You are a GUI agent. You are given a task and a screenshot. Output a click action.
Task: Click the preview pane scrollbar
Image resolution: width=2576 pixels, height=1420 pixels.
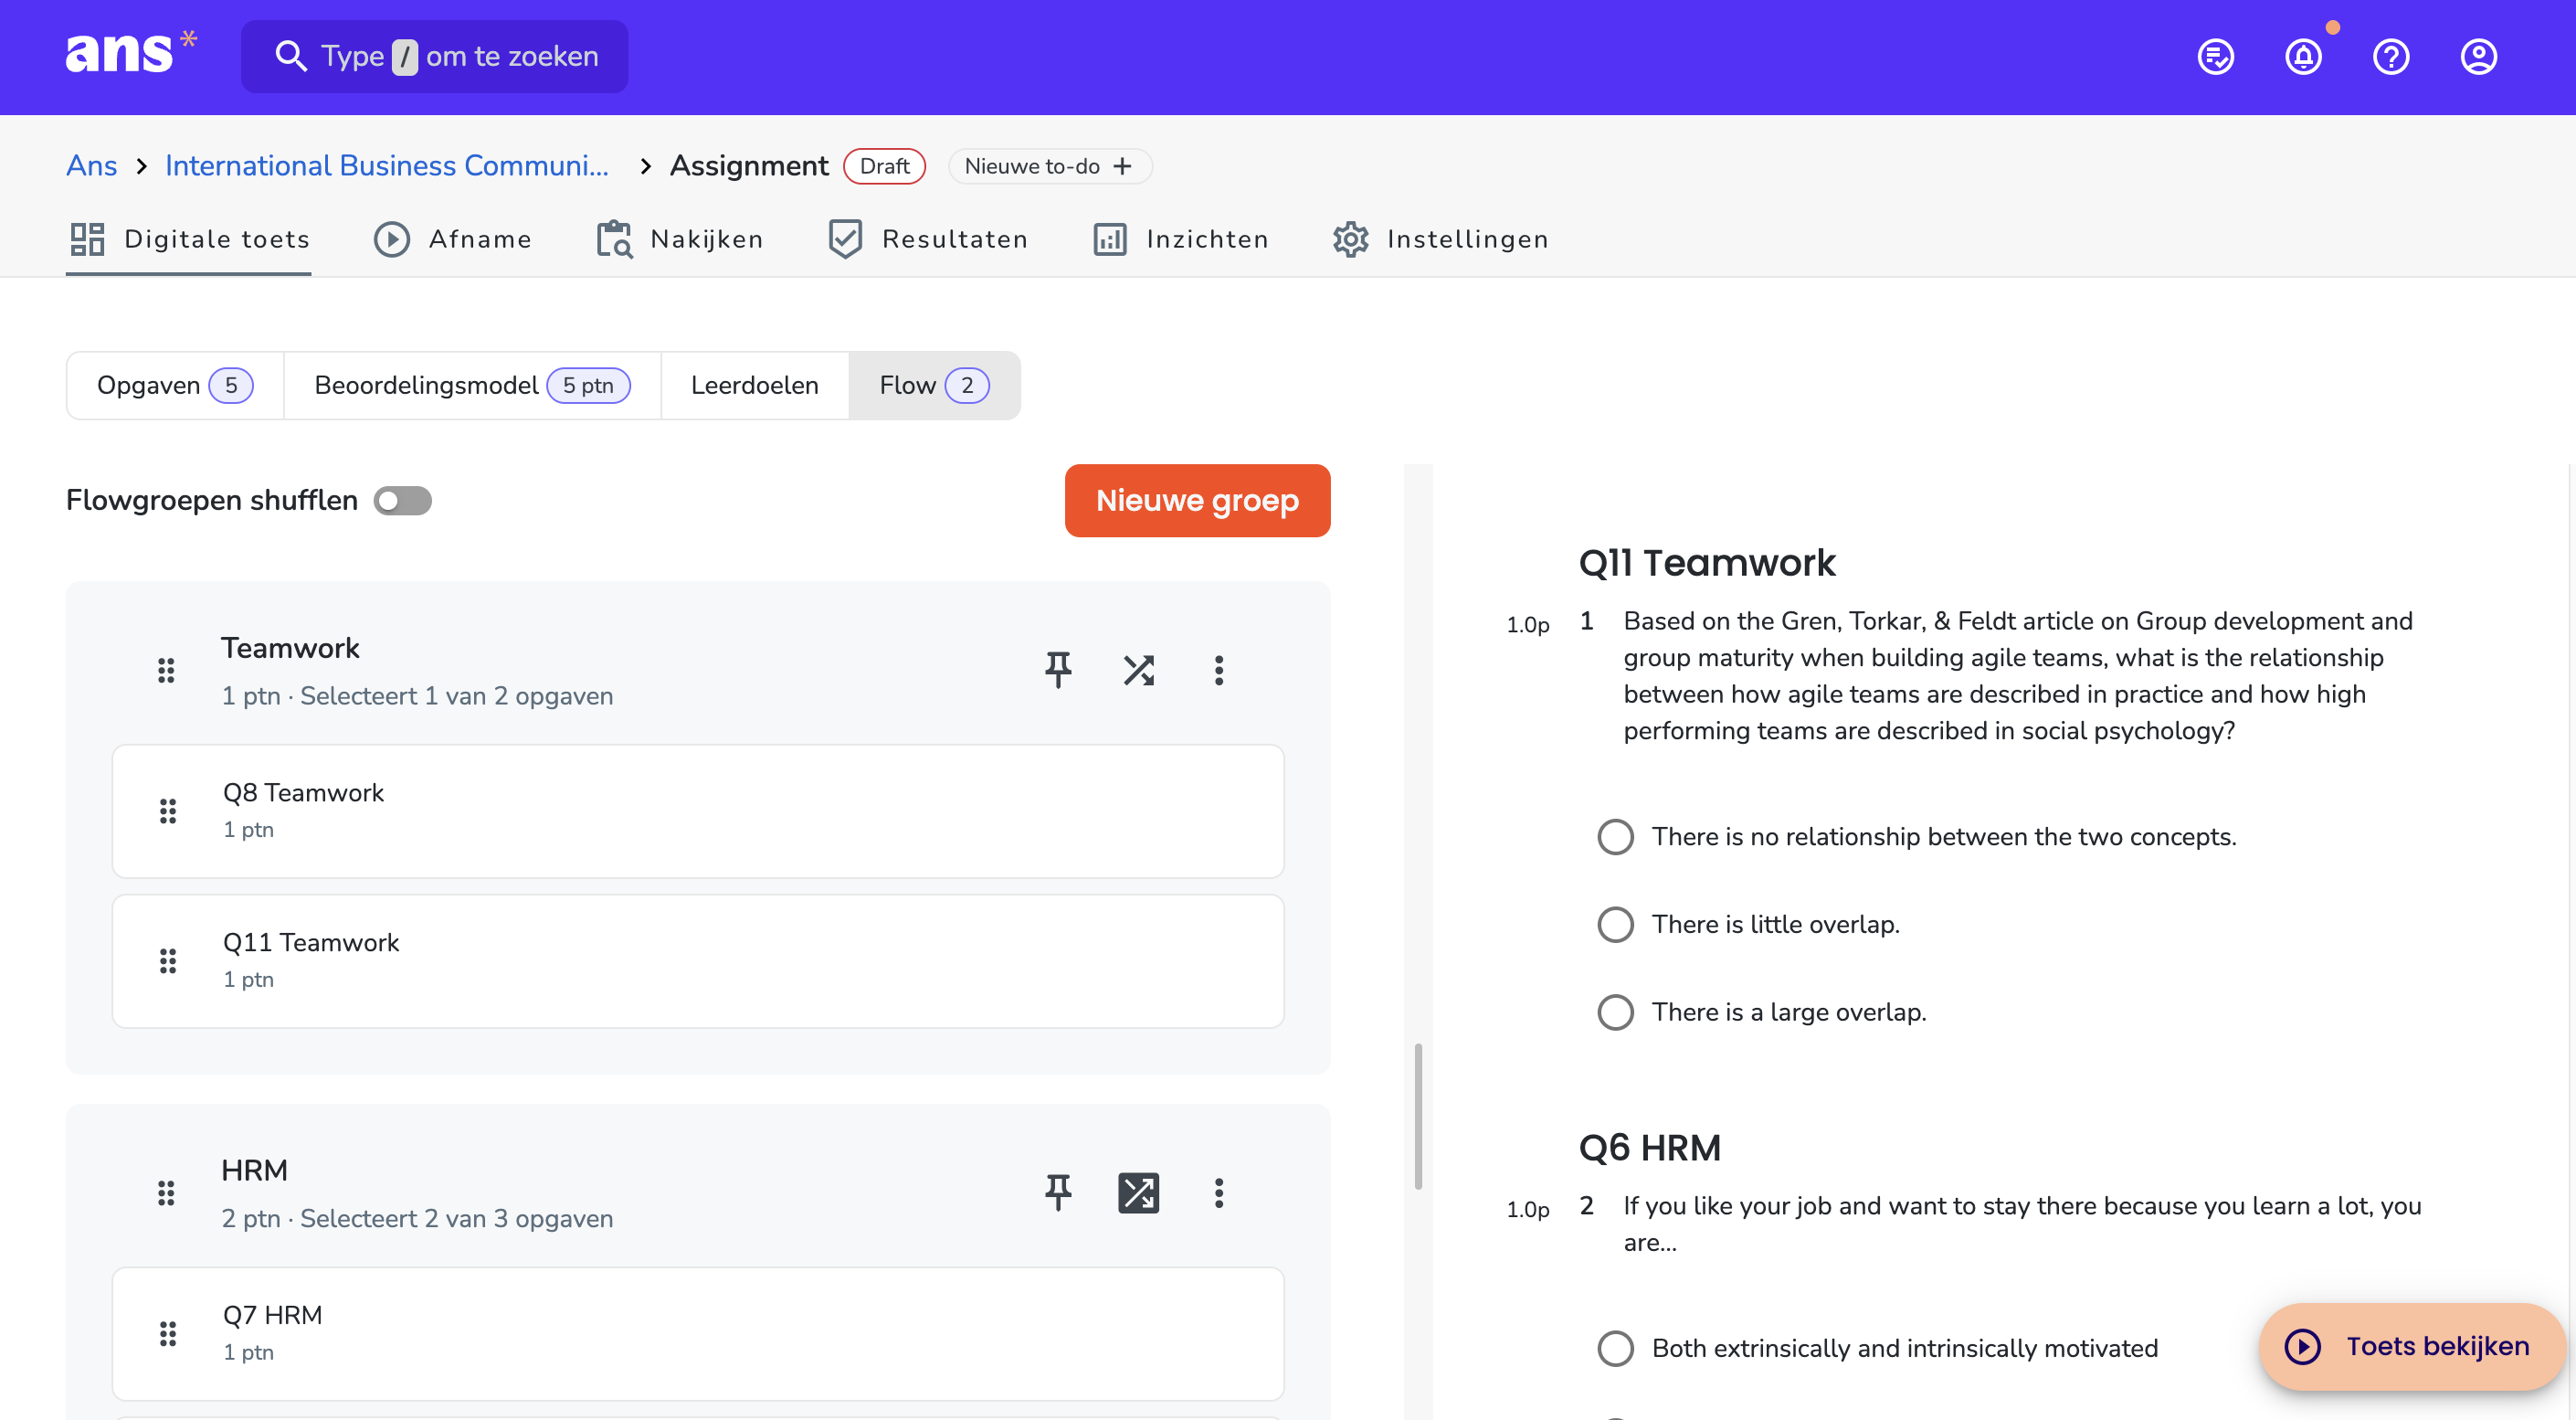[x=1418, y=1115]
